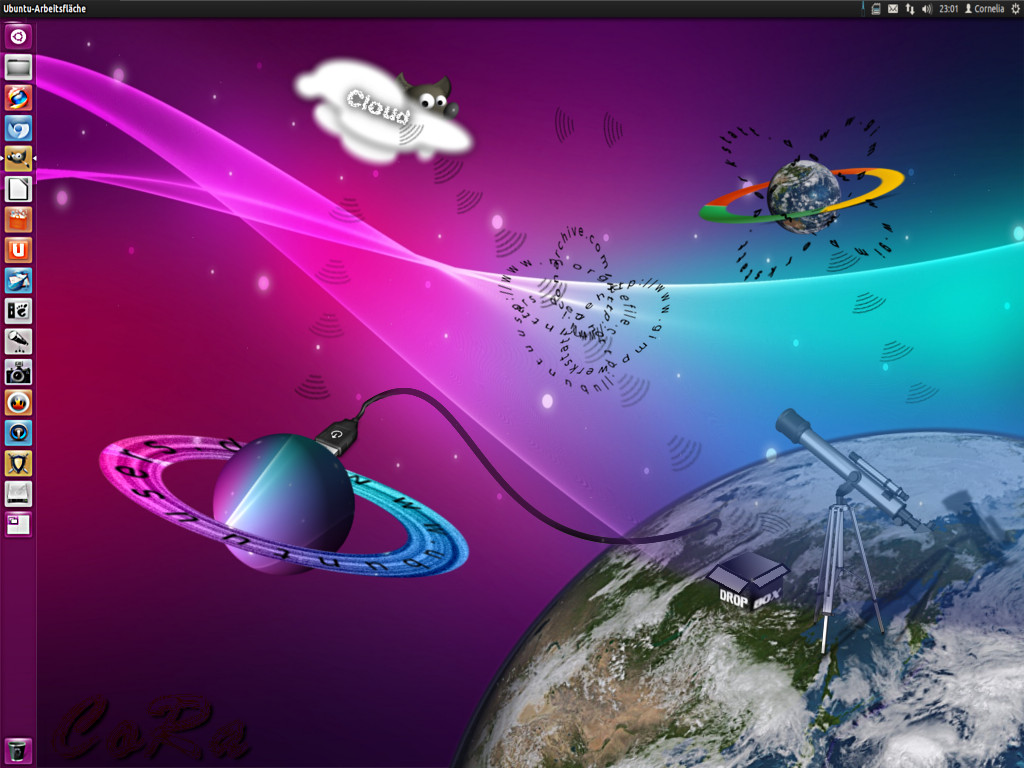Open GIMP from the launcher
Image resolution: width=1024 pixels, height=768 pixels.
[x=18, y=158]
